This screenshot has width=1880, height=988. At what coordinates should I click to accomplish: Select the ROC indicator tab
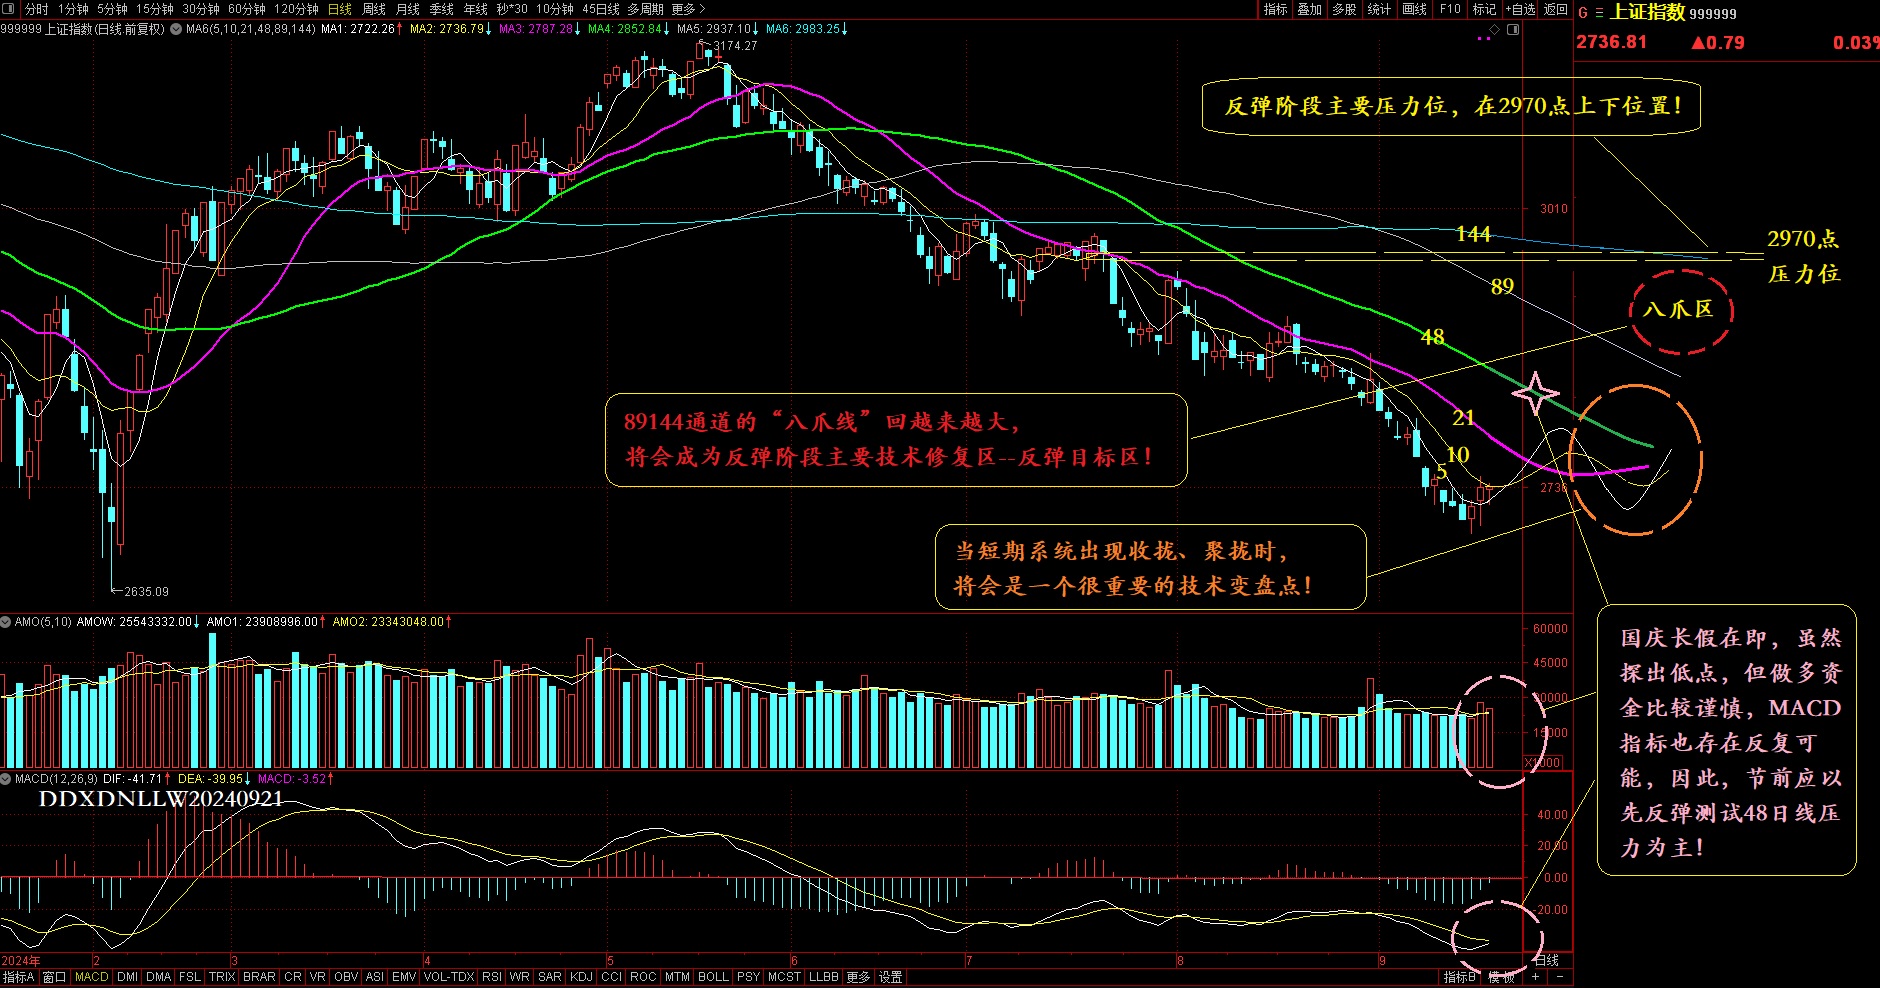[x=644, y=977]
